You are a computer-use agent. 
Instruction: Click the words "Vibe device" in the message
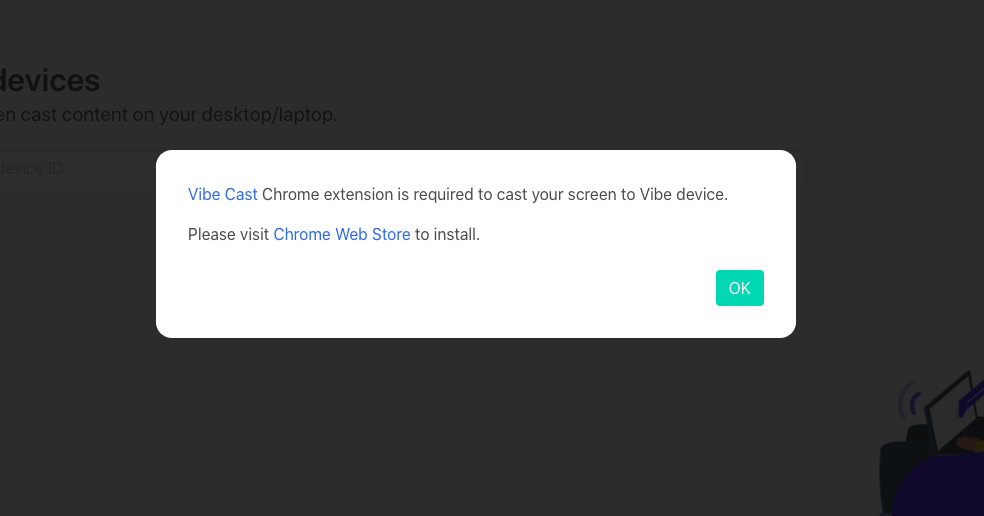681,194
